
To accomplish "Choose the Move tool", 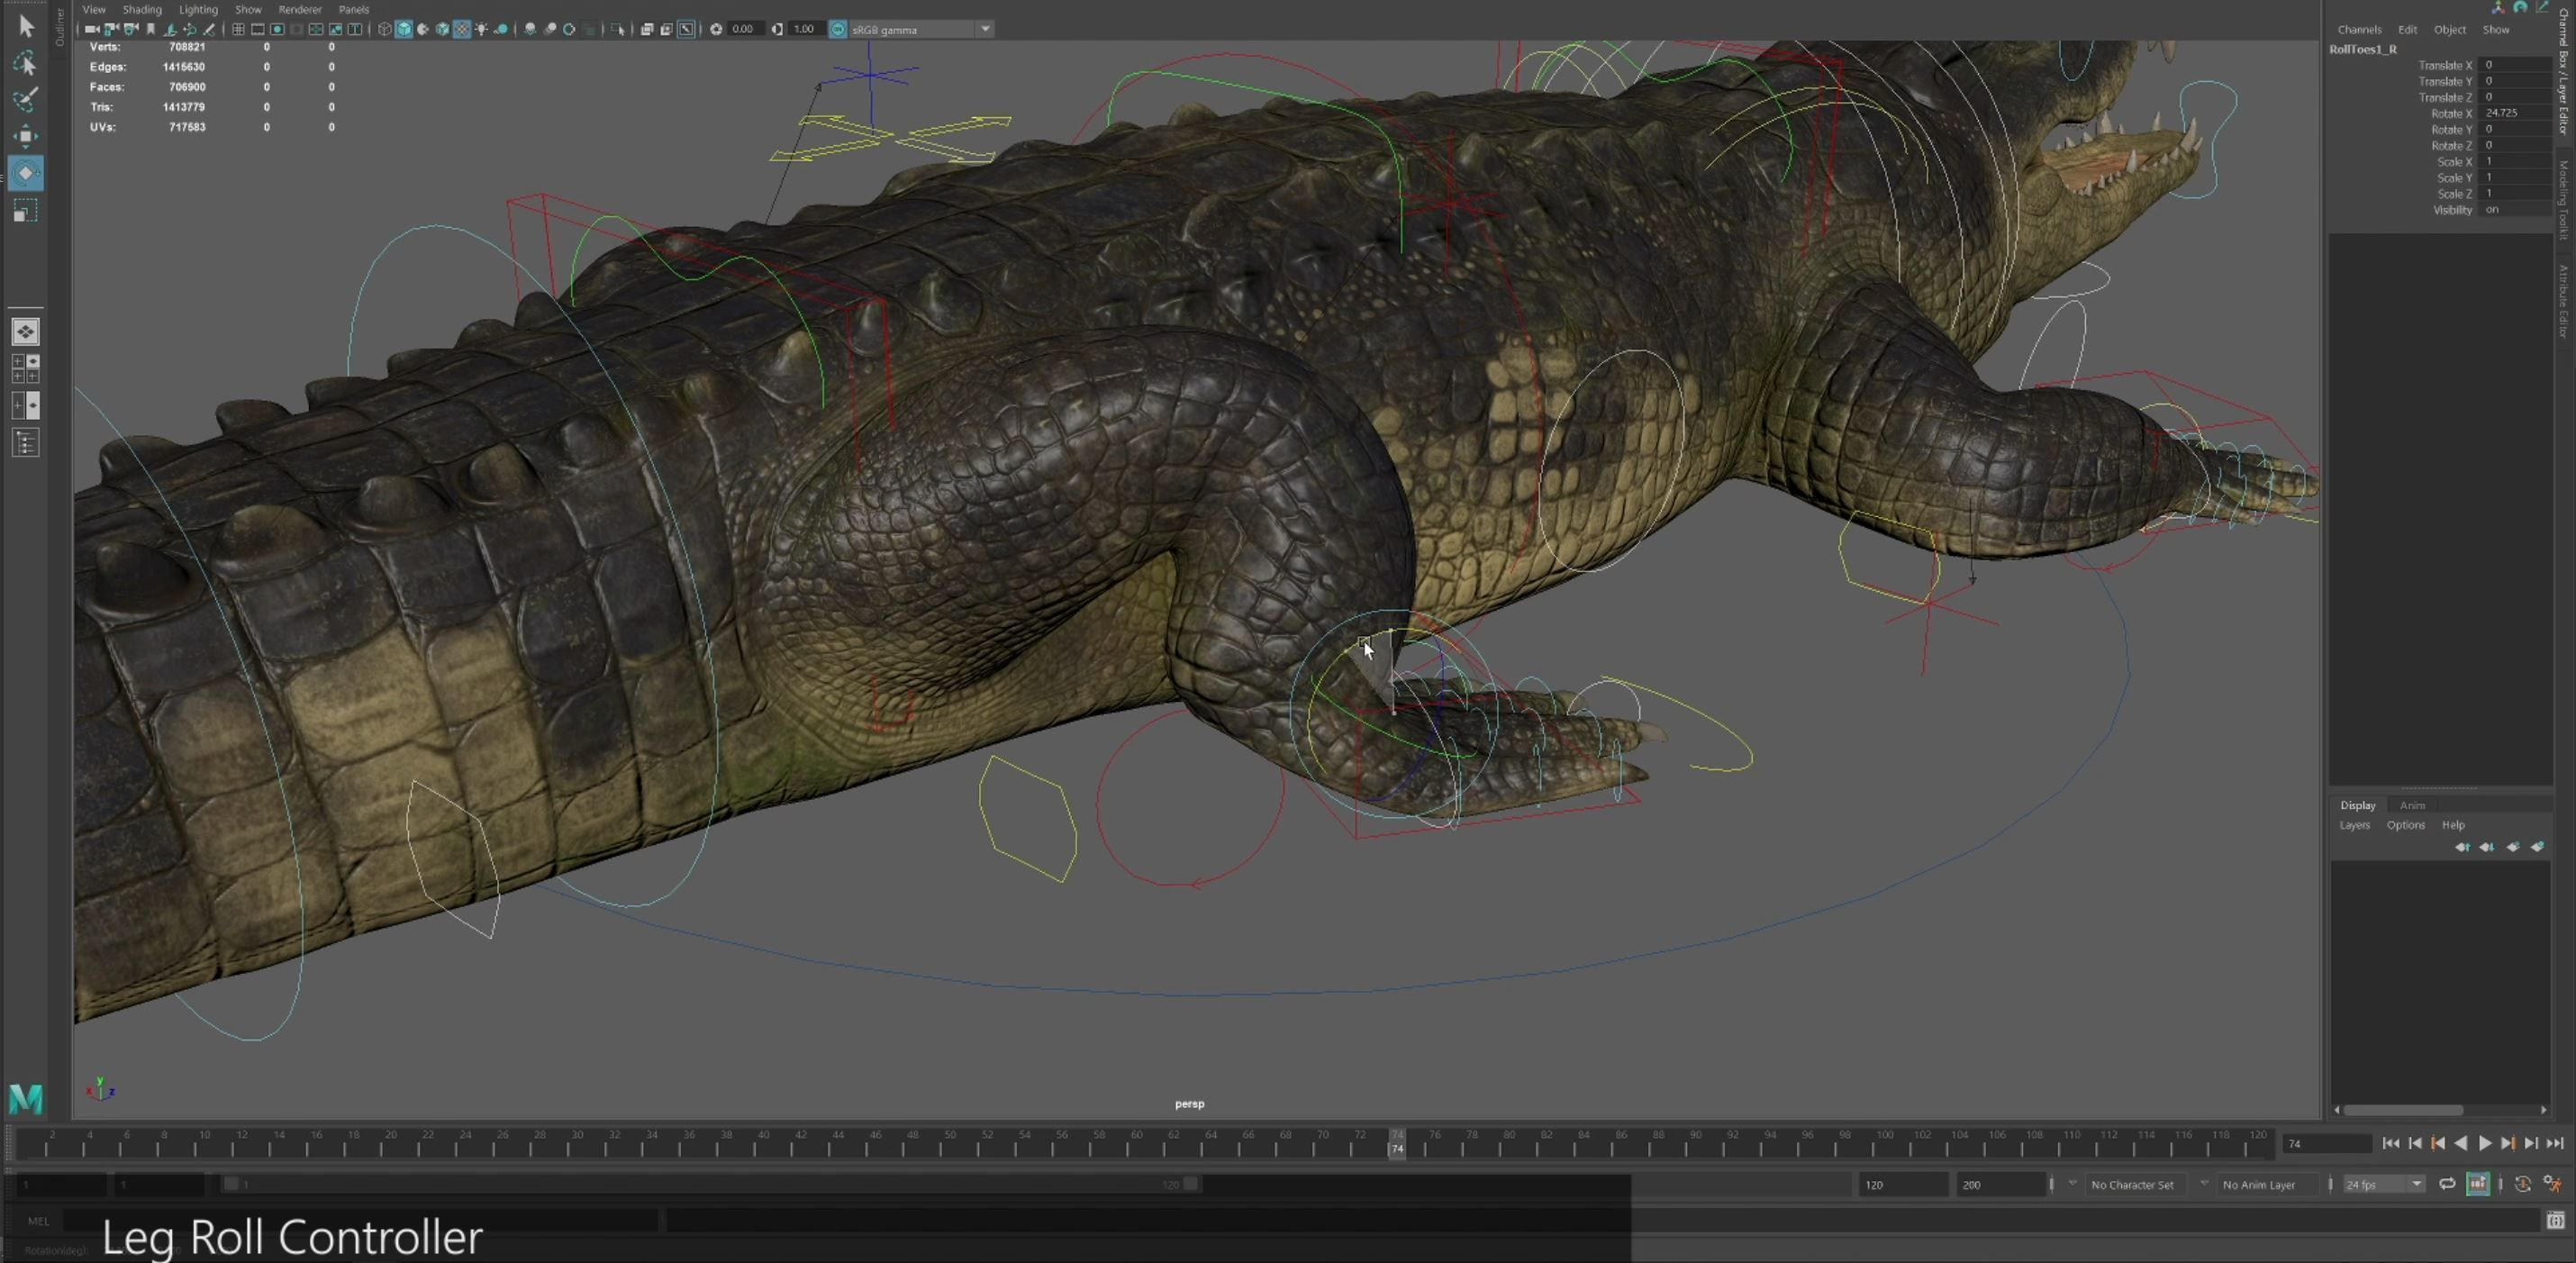I will click(26, 136).
